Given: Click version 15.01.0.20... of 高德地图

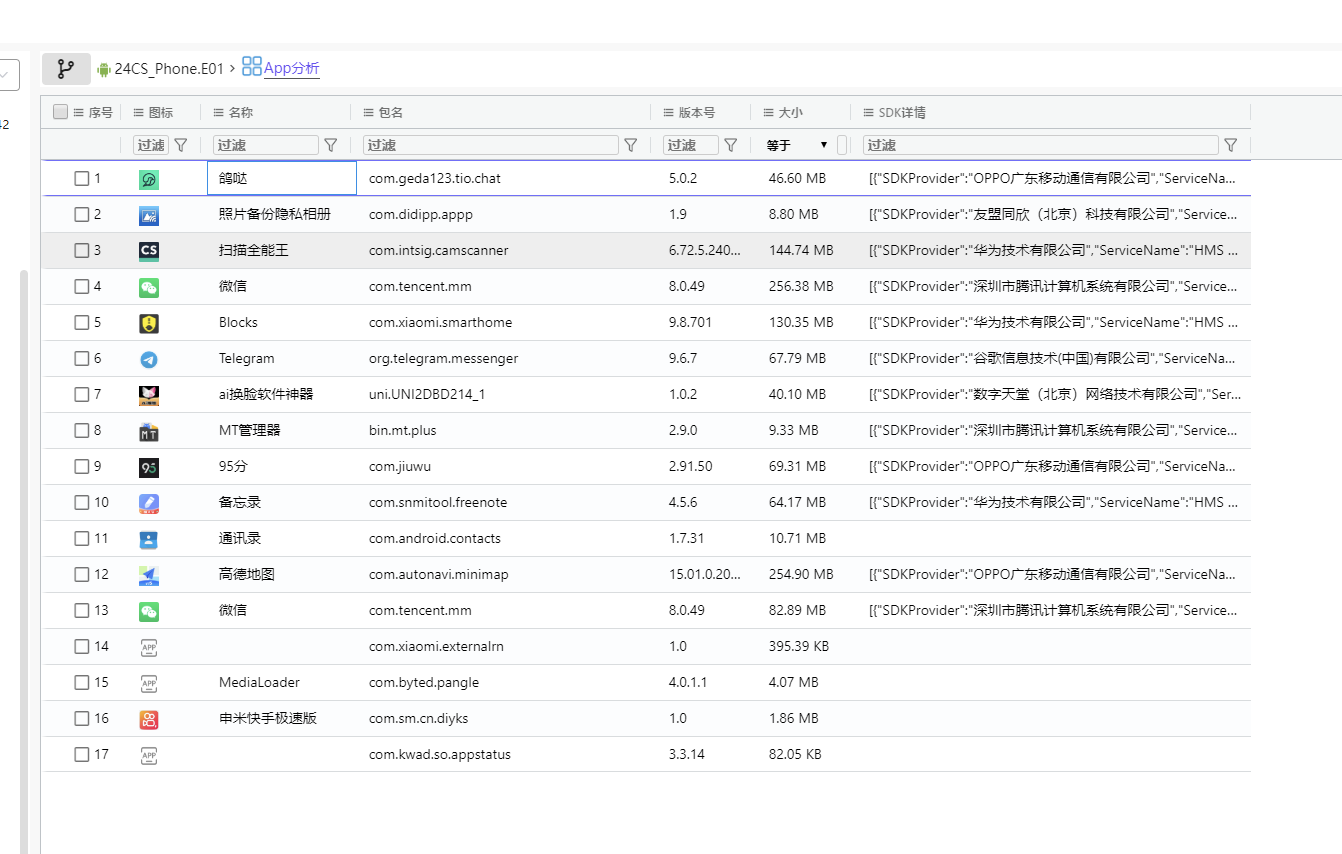Looking at the screenshot, I should click(x=706, y=574).
